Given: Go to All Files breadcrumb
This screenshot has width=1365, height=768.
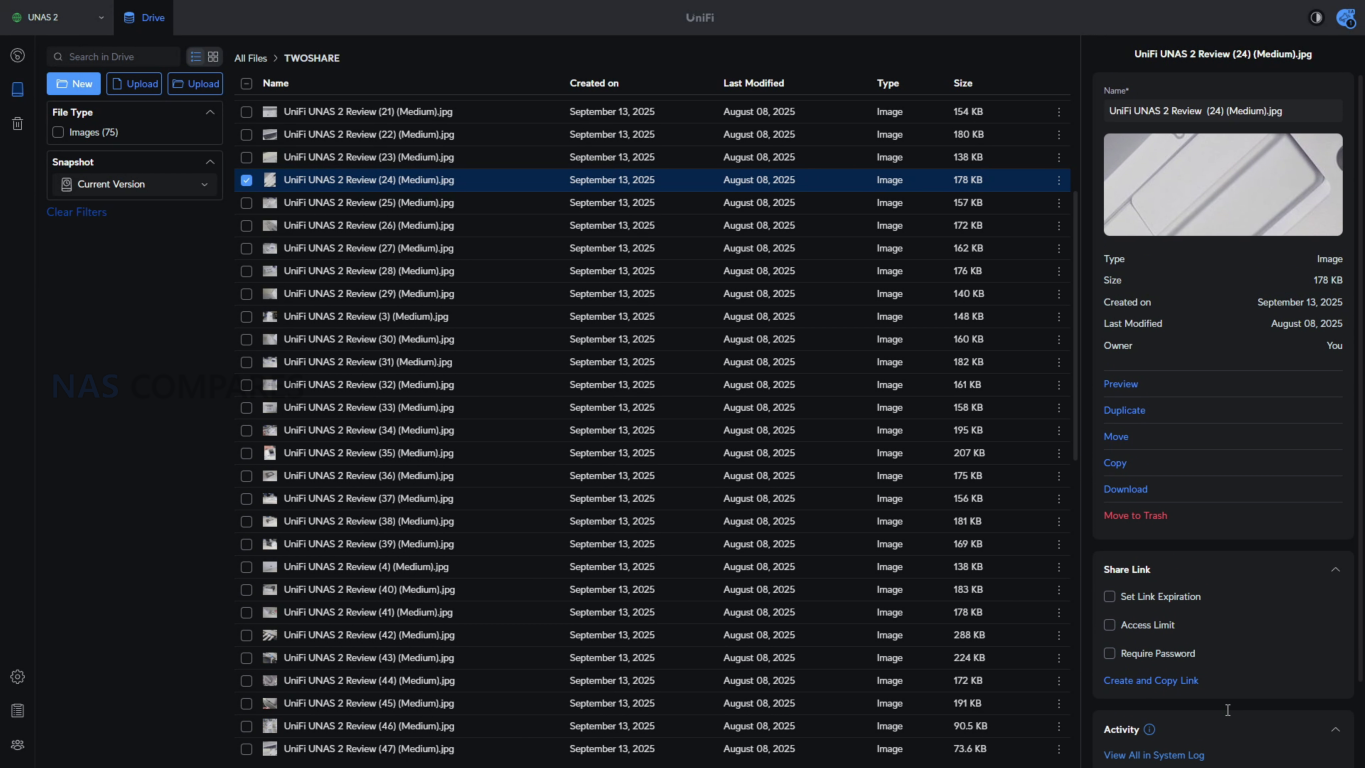Looking at the screenshot, I should (x=251, y=59).
